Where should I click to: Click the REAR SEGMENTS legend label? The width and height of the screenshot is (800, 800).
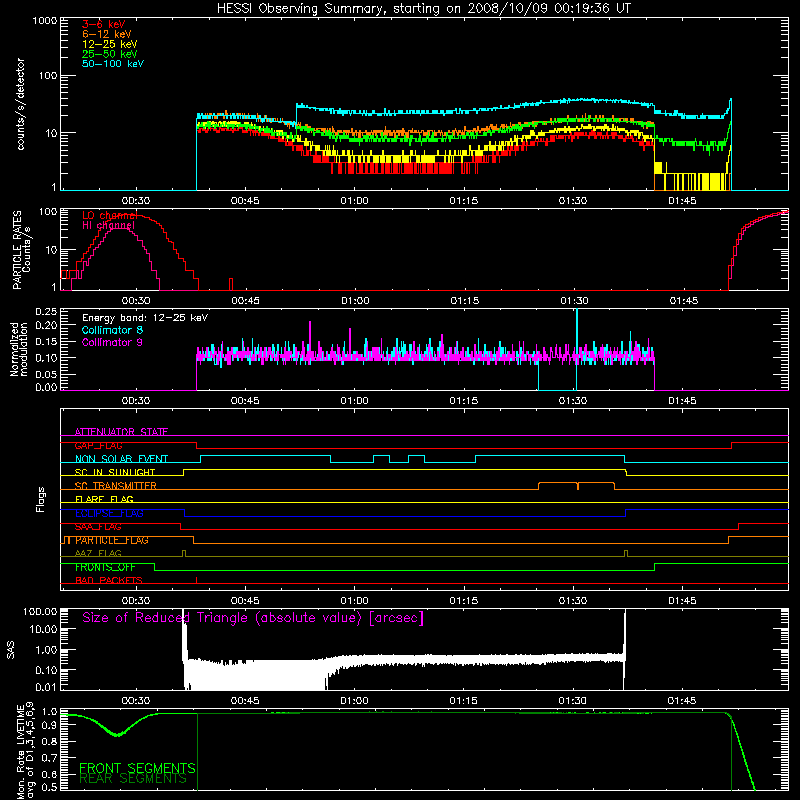click(133, 779)
